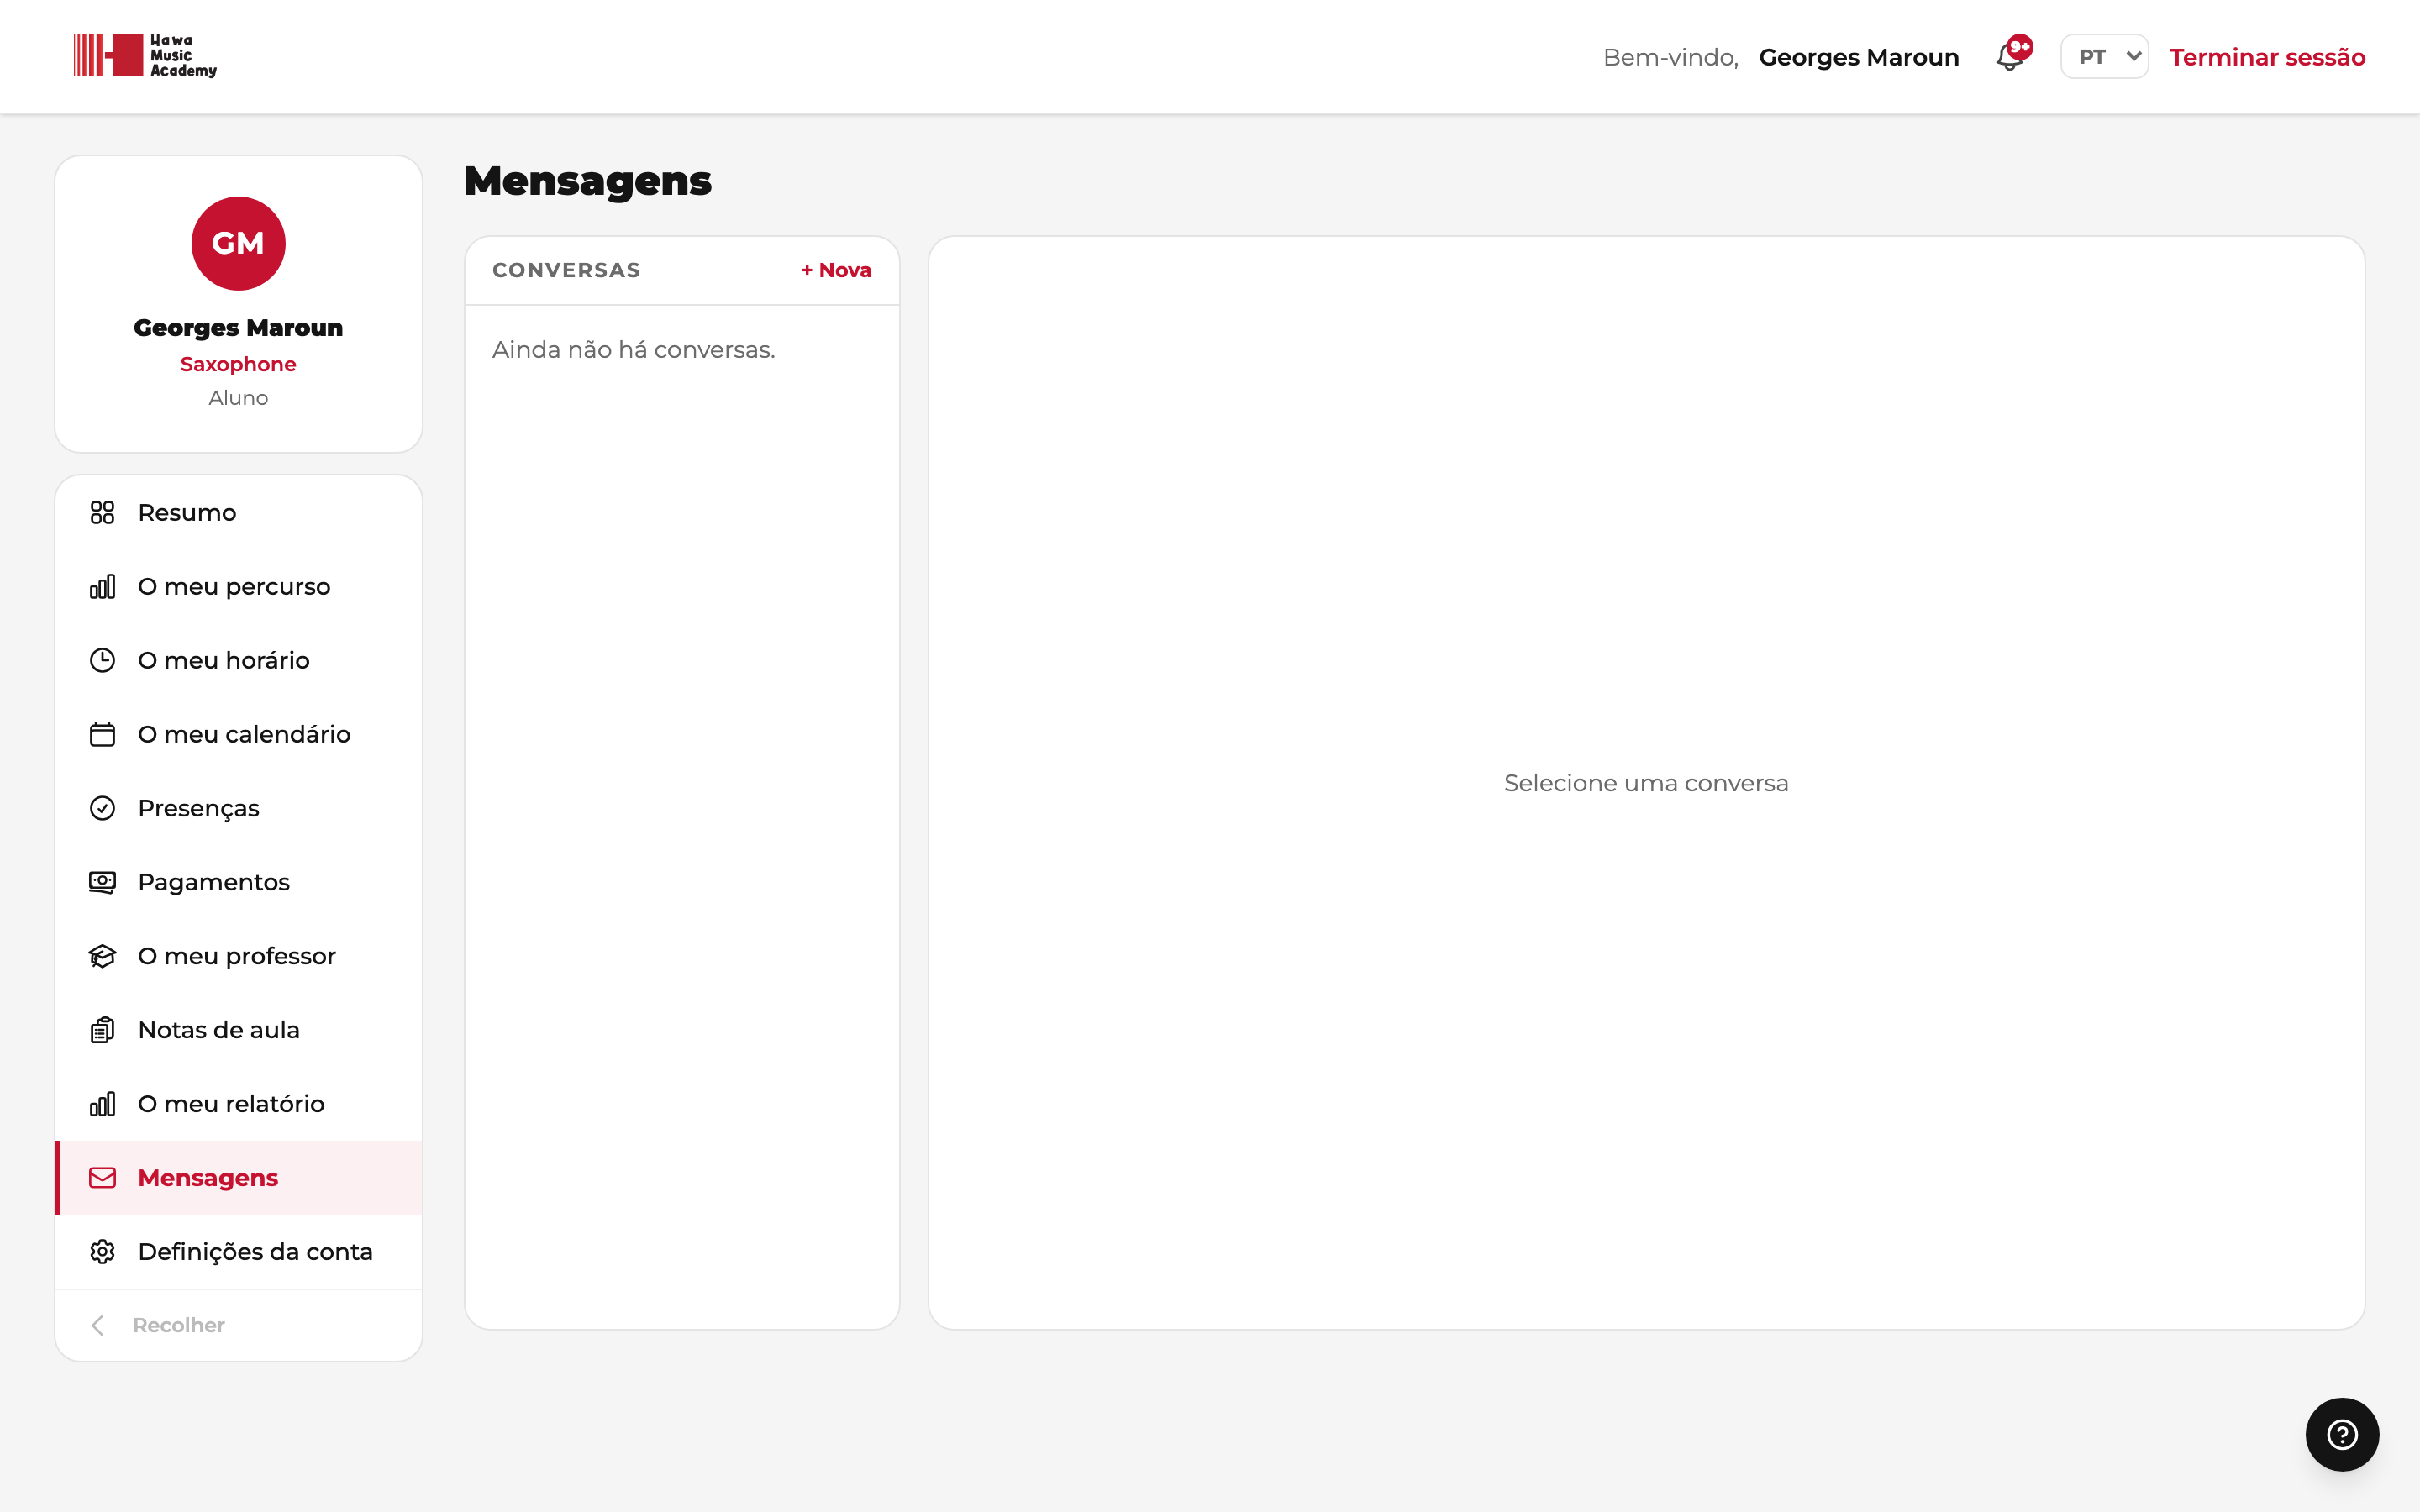Click the 9+ notification badge
This screenshot has width=2420, height=1512.
pos(2020,46)
